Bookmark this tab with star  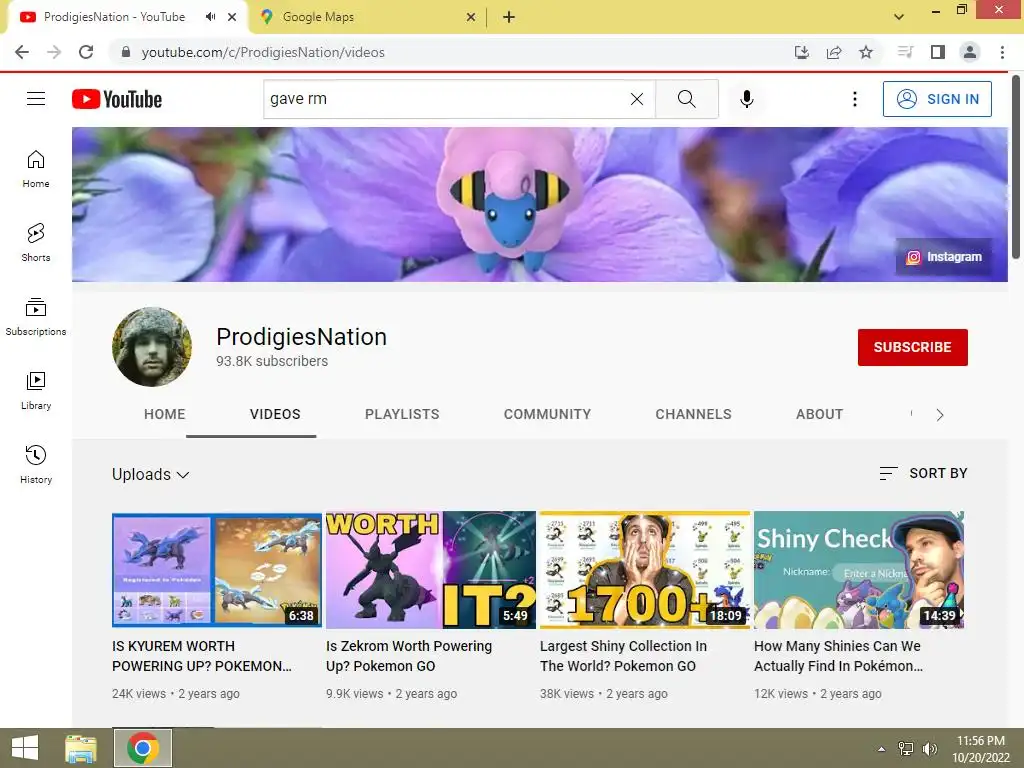(866, 52)
